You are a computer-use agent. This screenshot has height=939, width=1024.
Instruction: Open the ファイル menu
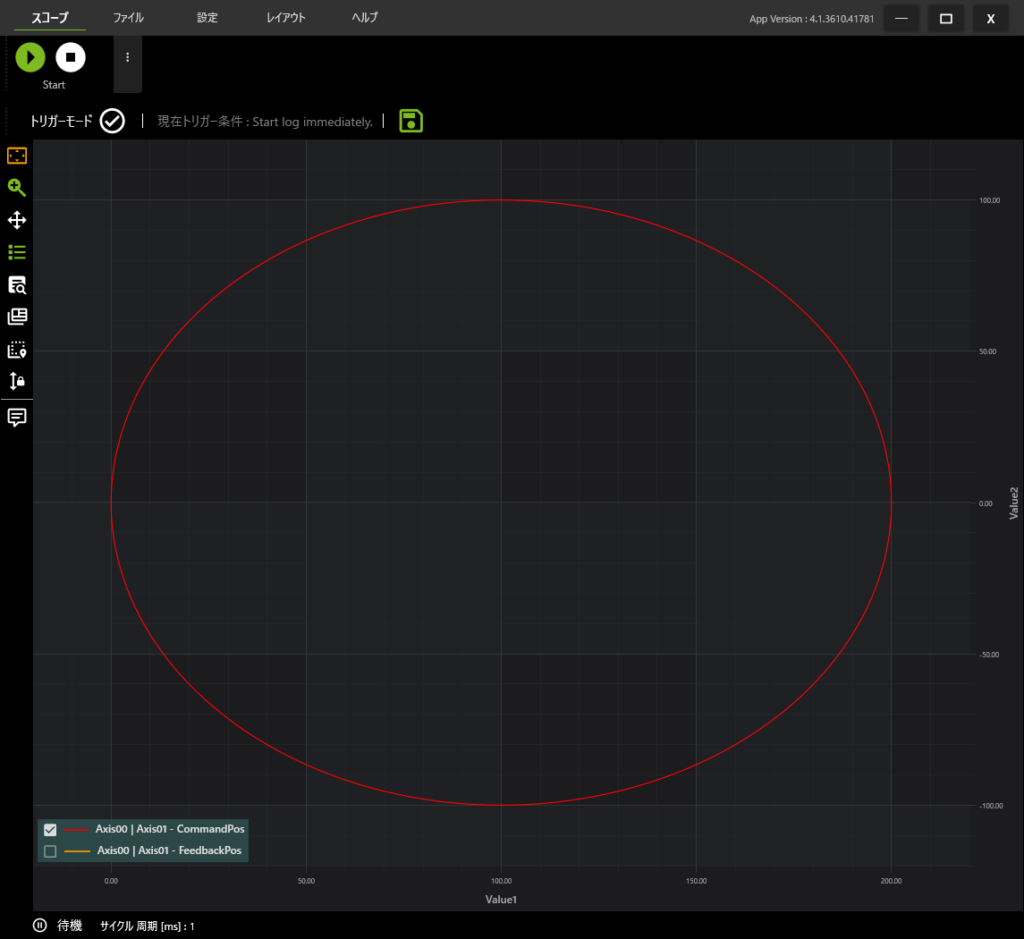pos(128,18)
